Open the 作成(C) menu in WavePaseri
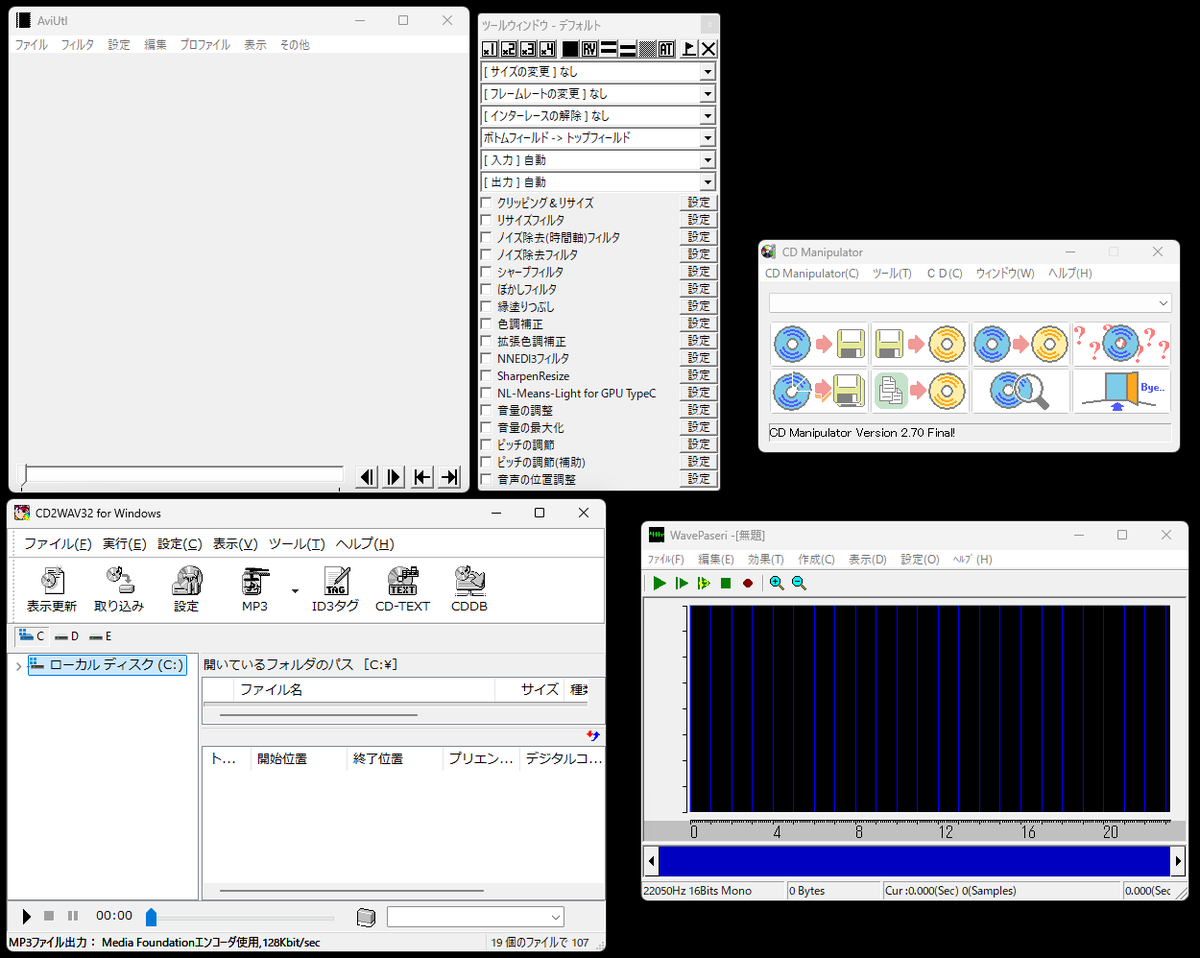1200x958 pixels. (x=816, y=560)
